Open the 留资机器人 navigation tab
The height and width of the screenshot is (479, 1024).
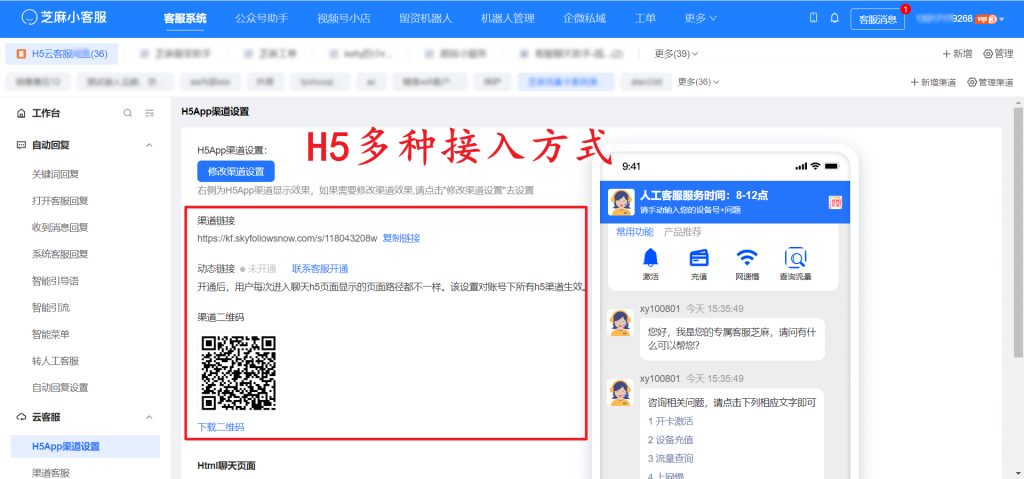(426, 18)
